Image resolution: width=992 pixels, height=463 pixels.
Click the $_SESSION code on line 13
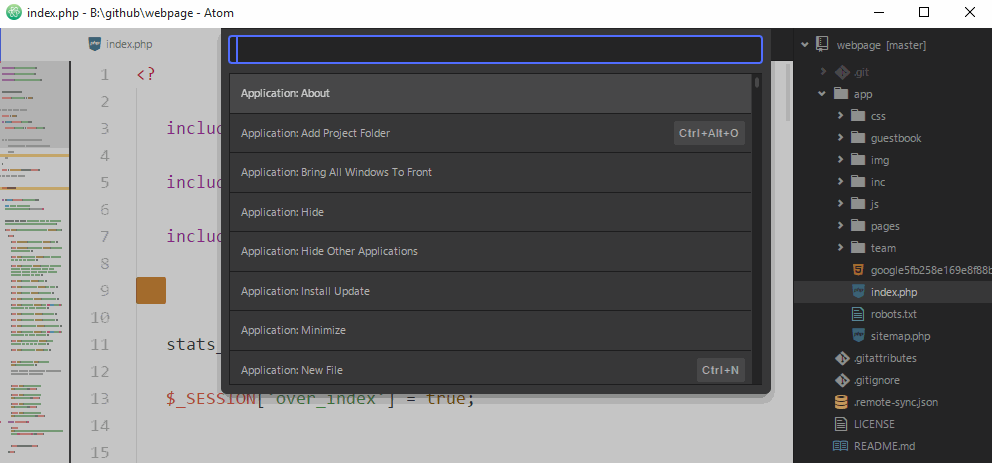[211, 398]
